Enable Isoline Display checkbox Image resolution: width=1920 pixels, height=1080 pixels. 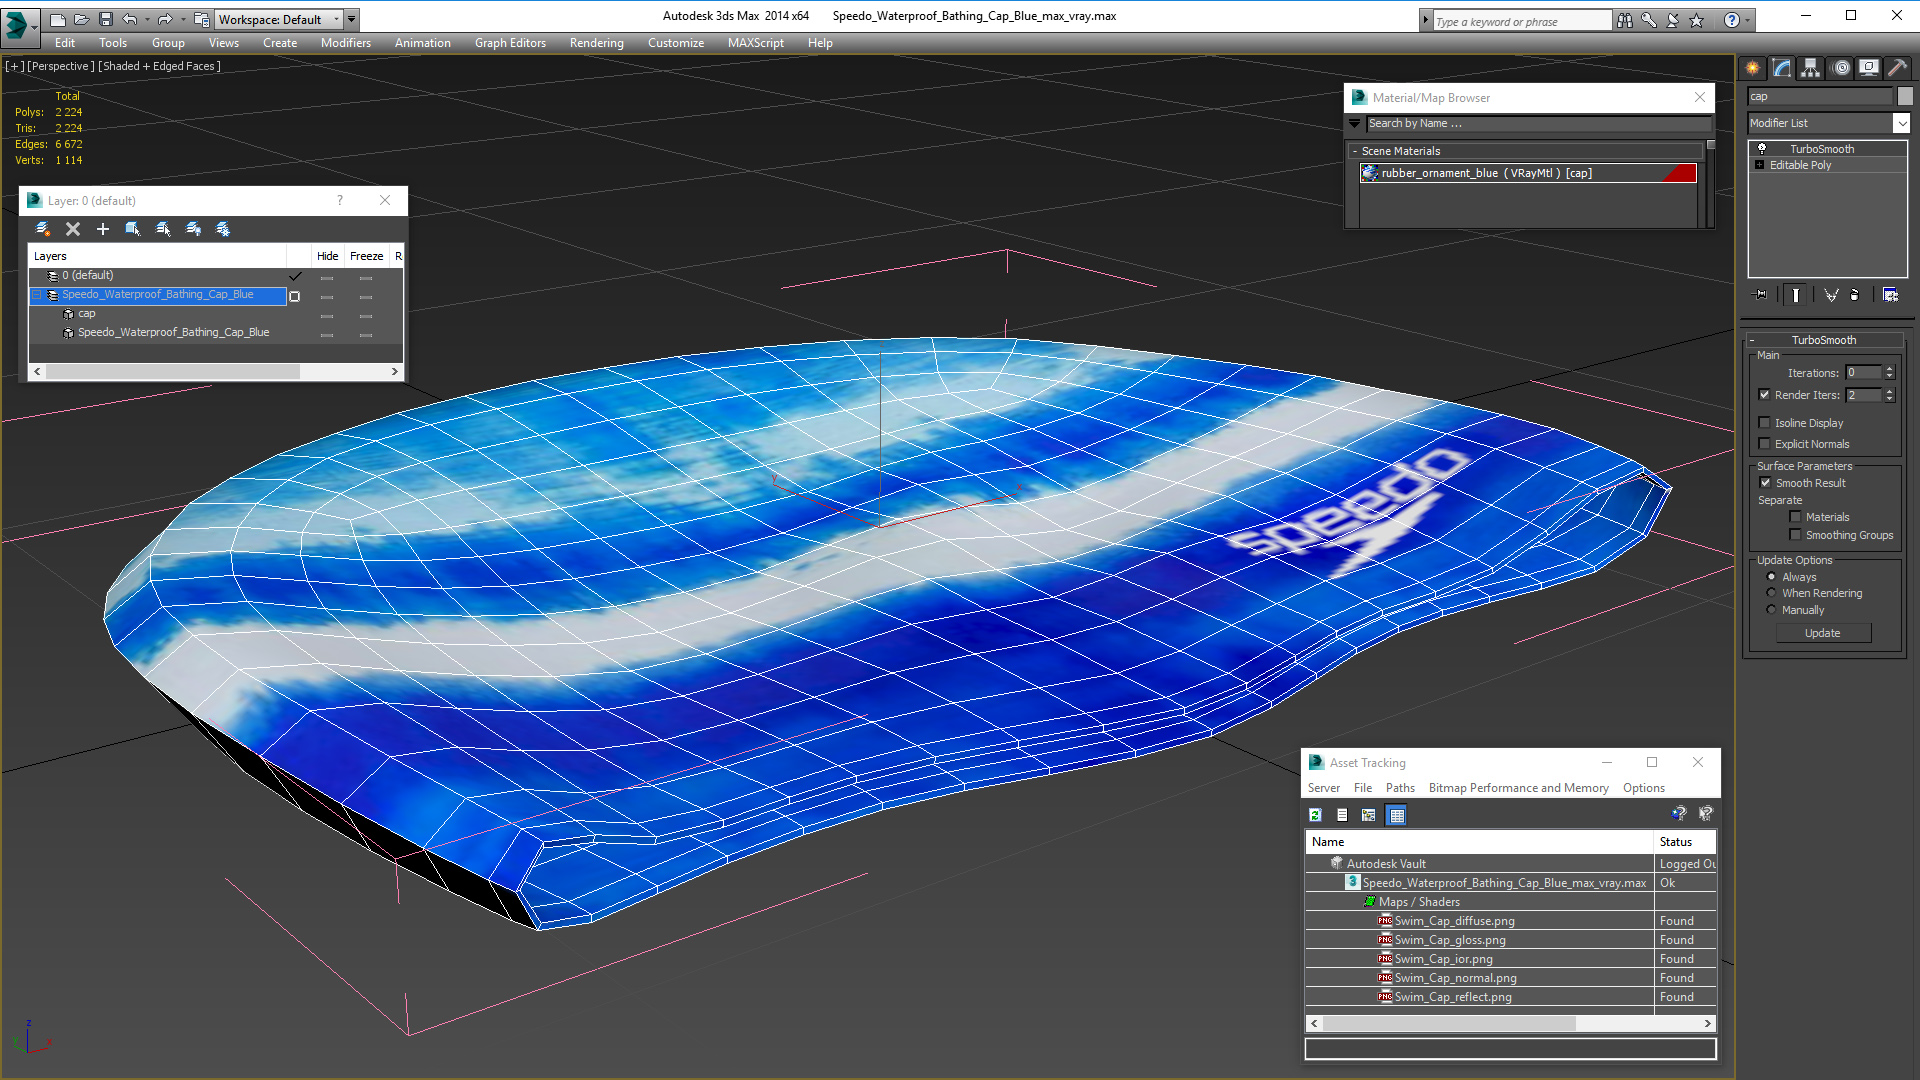click(1765, 423)
